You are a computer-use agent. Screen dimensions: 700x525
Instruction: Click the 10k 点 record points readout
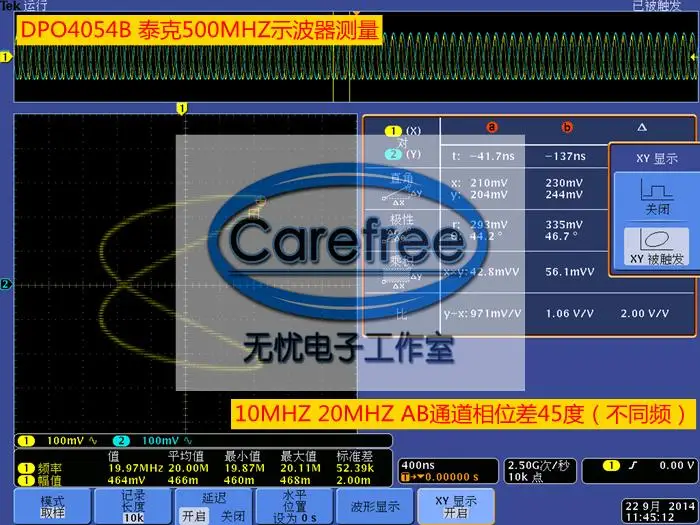coord(525,477)
